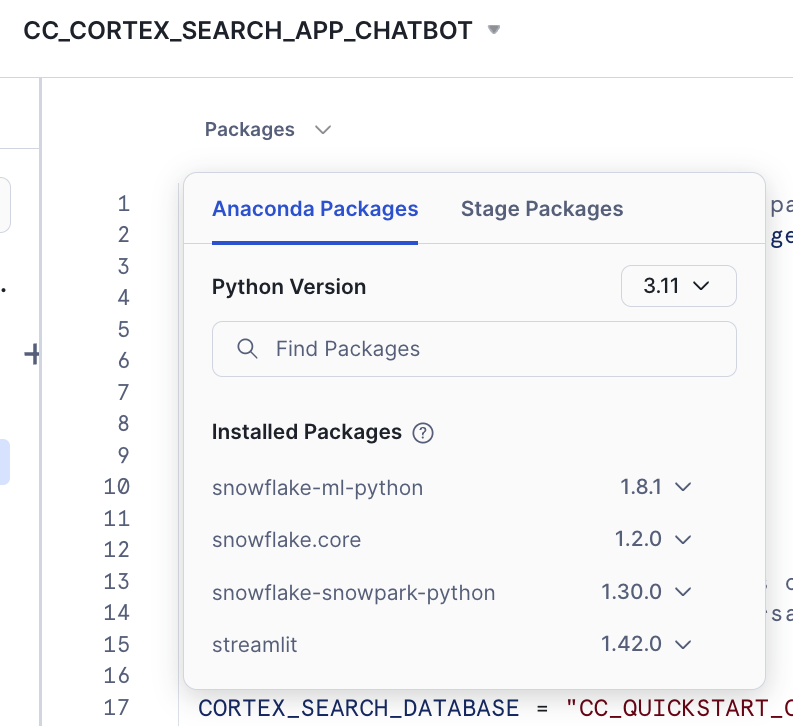Click the CORTEX_SEARCH_DATABASE code line
793x726 pixels.
[x=358, y=708]
